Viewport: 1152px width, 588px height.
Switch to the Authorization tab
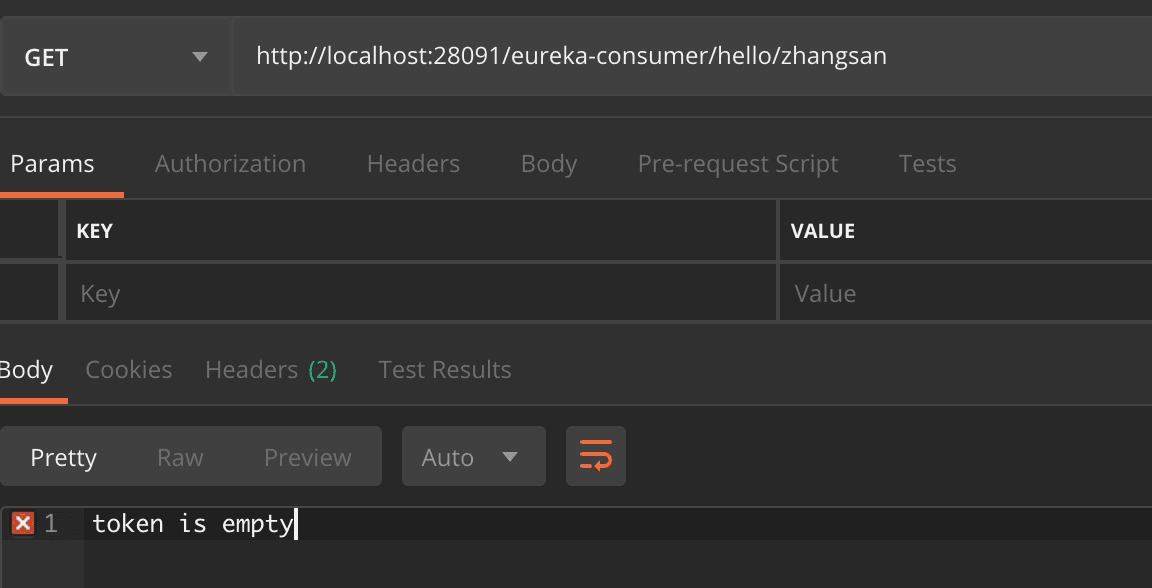[x=230, y=164]
